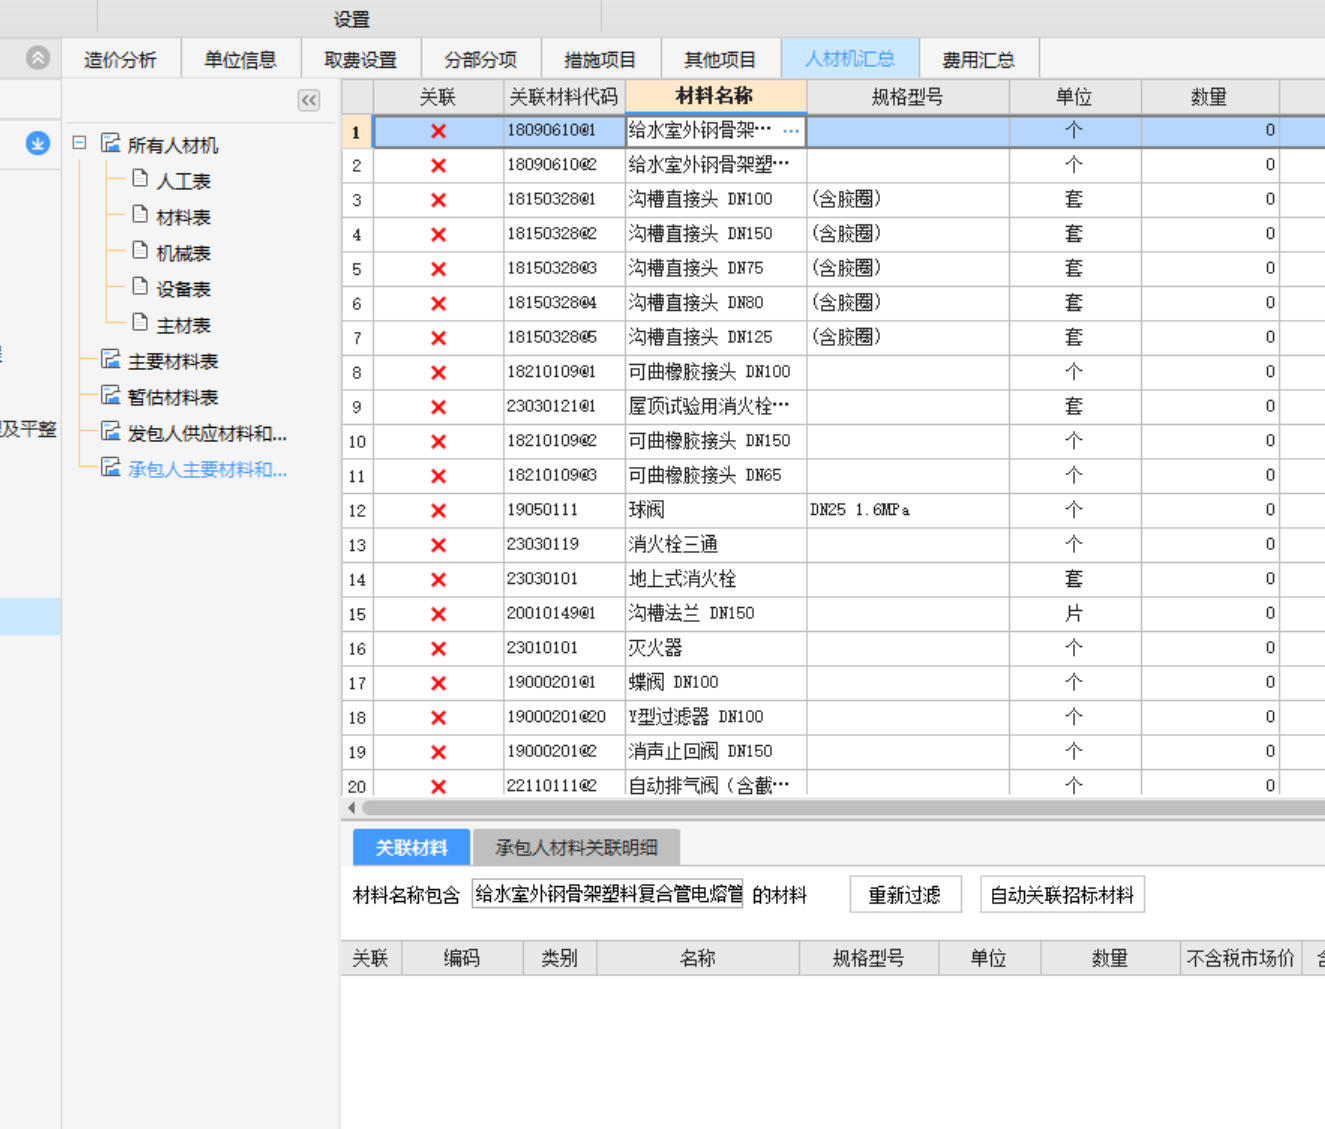Image resolution: width=1325 pixels, height=1129 pixels.
Task: Click code cell 23010101
Action: pos(564,648)
